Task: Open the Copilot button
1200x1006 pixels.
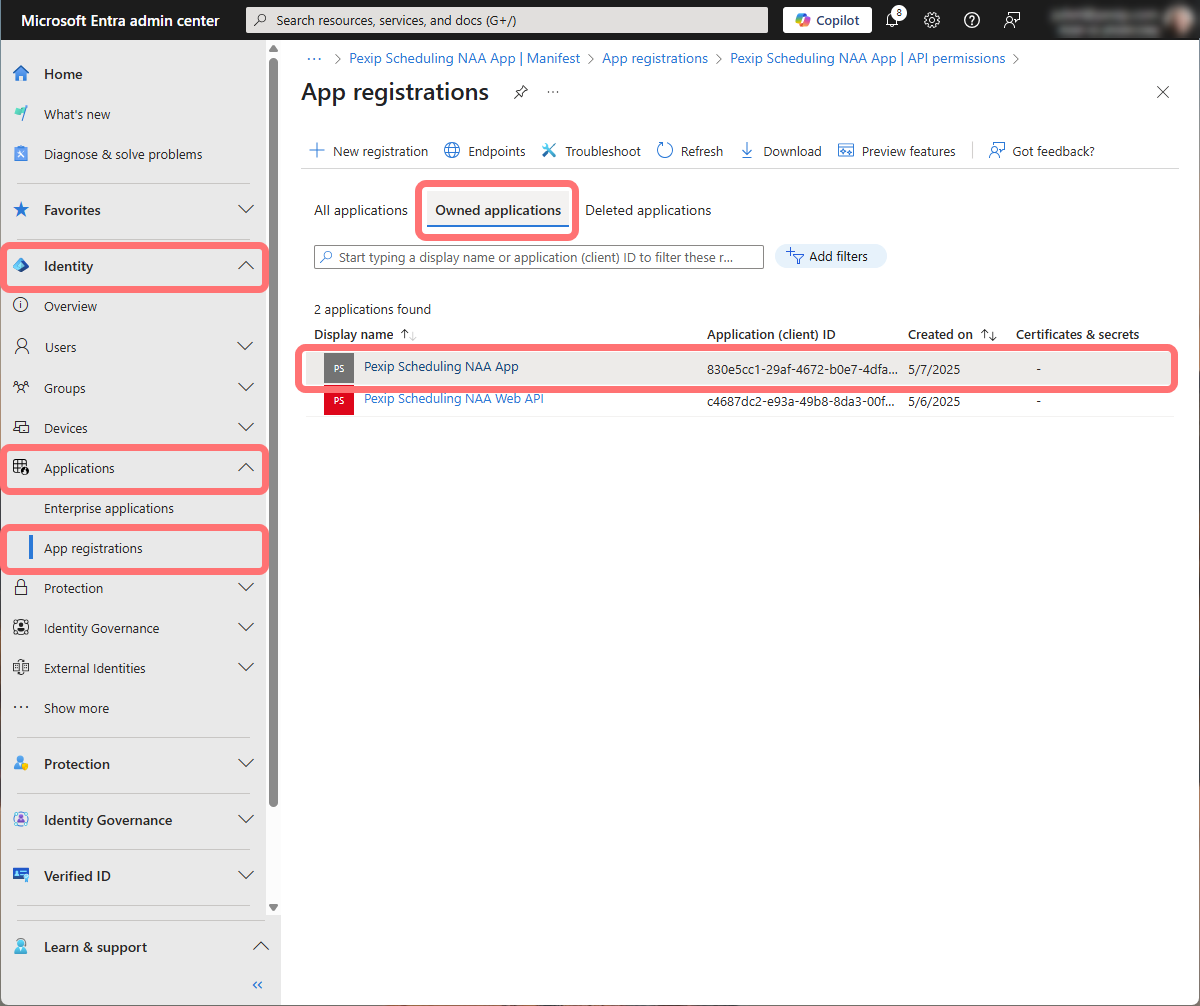Action: coord(827,20)
